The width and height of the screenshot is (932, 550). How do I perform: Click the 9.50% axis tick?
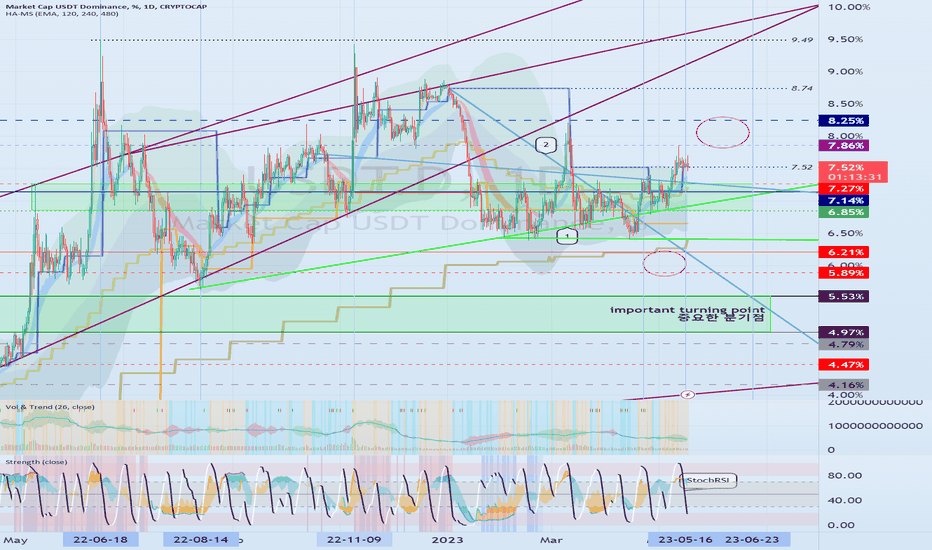(845, 39)
